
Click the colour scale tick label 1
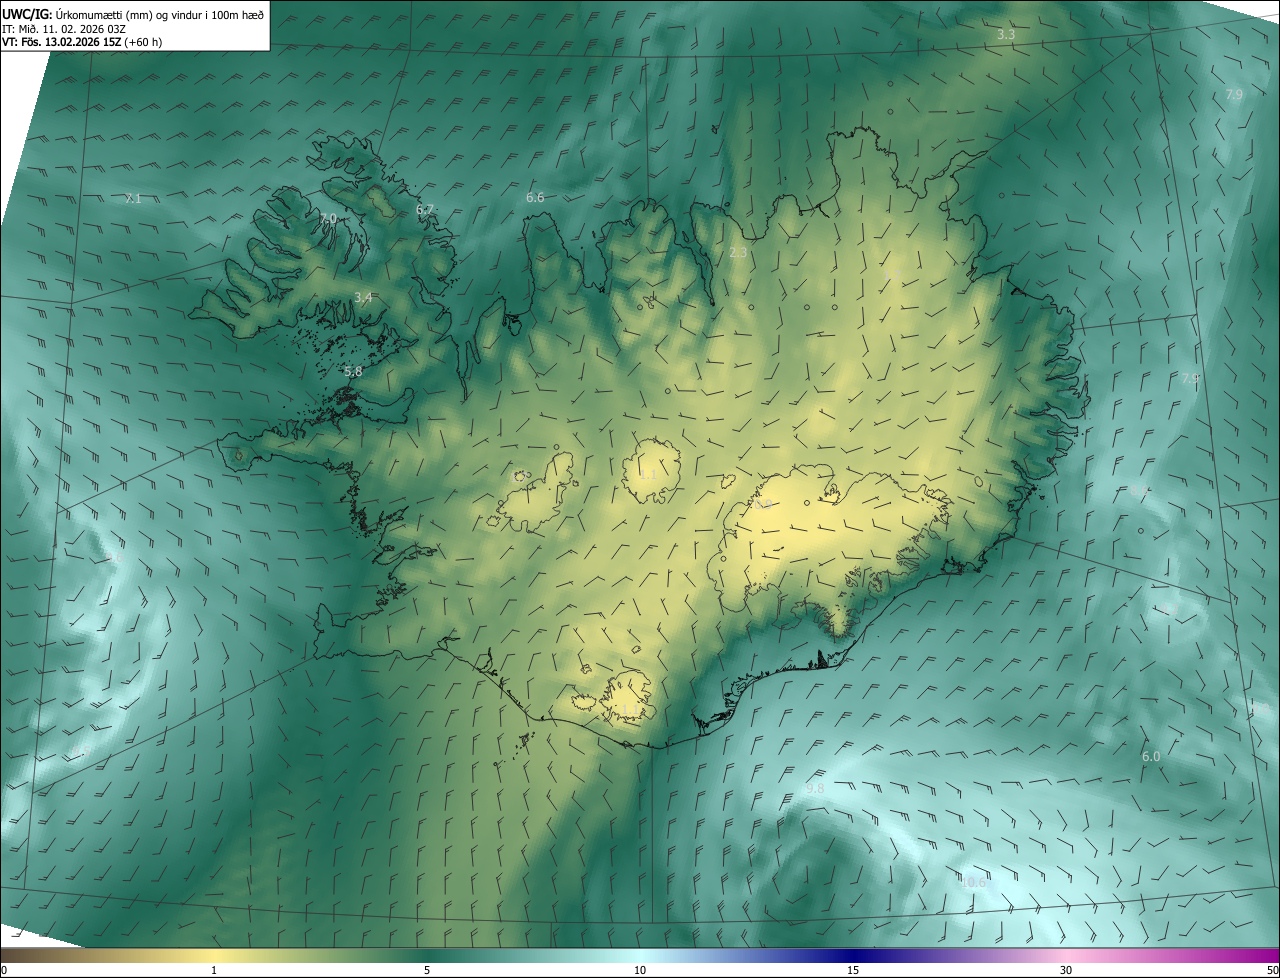(x=214, y=970)
